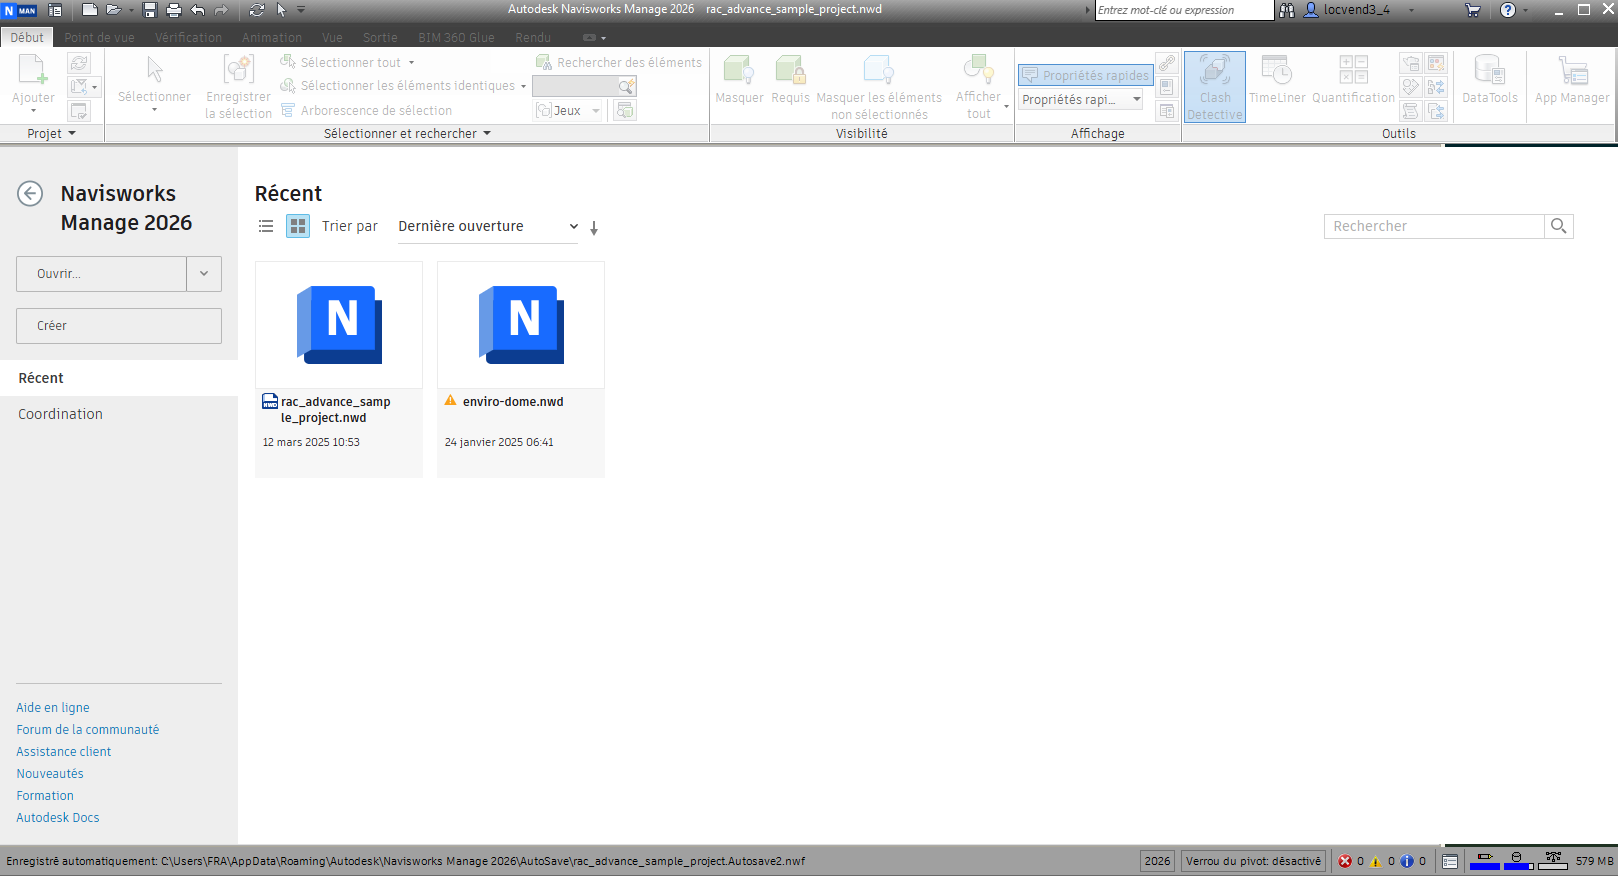Click the Links chain icon in Affichage panel
Viewport: 1618px width, 876px height.
[x=1167, y=63]
